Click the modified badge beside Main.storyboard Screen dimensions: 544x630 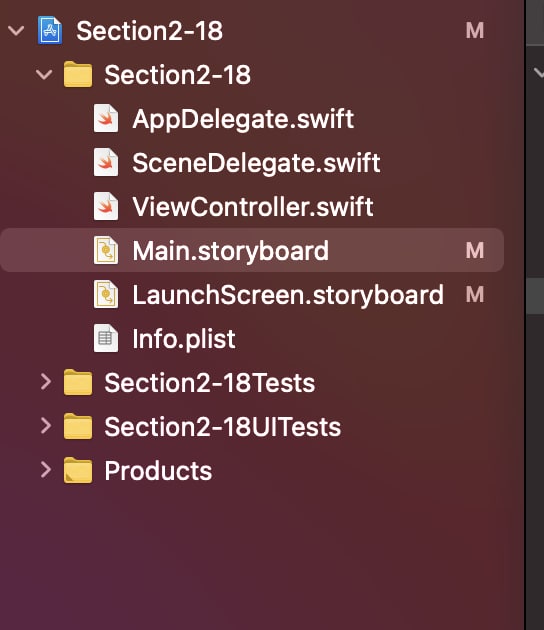pos(474,251)
